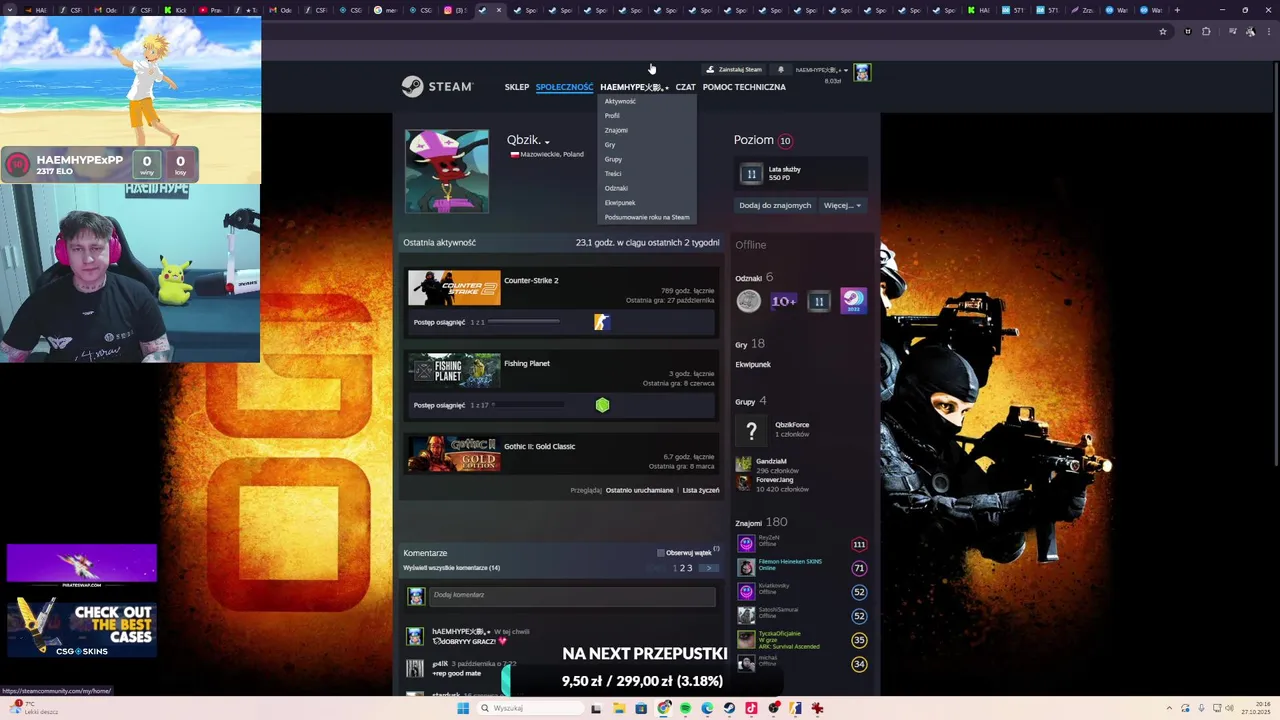Click the 11 years badge under Odznaki
Viewport: 1280px width, 720px height.
point(819,301)
